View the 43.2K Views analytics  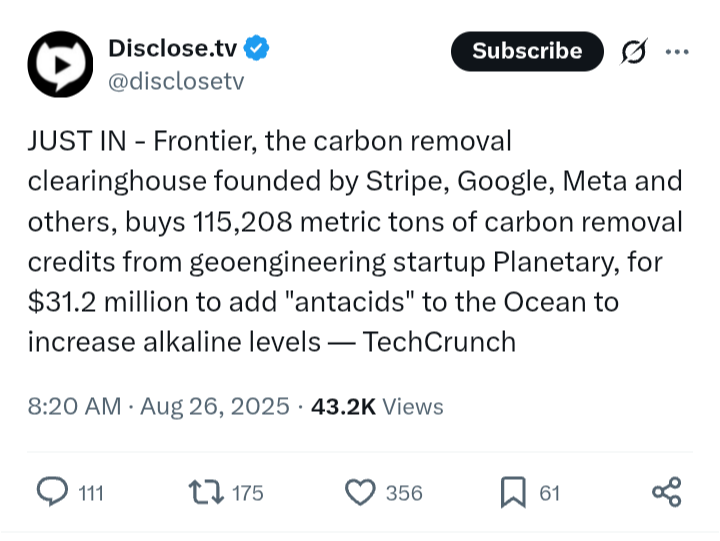click(x=377, y=407)
